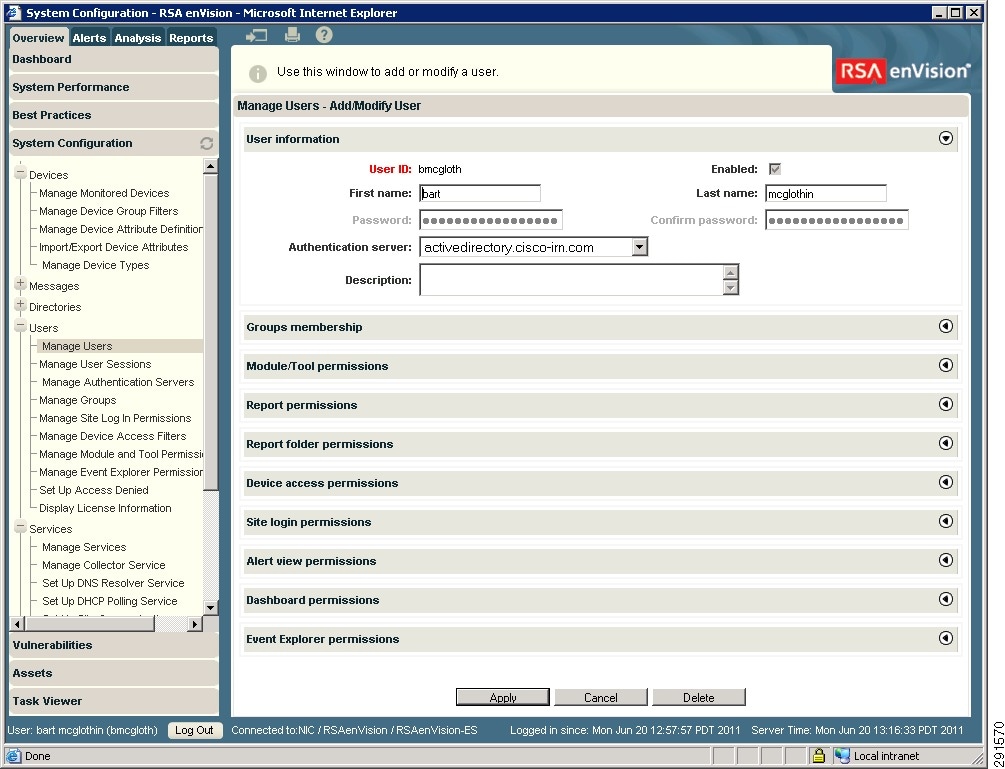Viewport: 1005px width, 769px height.
Task: Click the Log Out button
Action: (194, 731)
